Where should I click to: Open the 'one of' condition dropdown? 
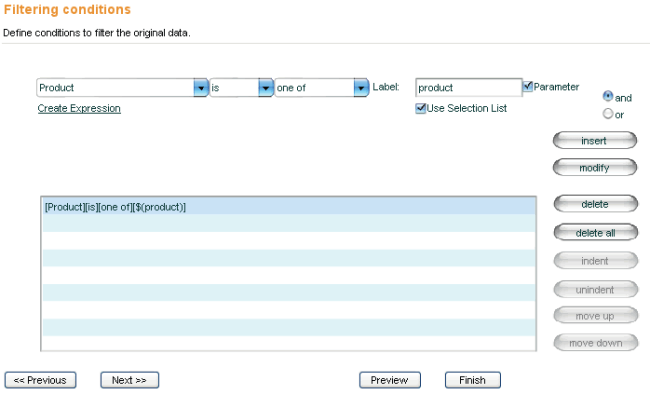tap(361, 88)
